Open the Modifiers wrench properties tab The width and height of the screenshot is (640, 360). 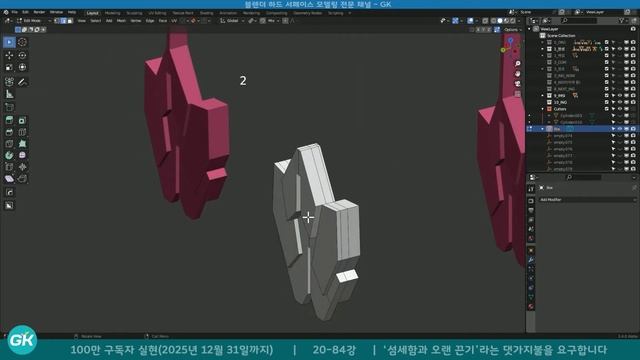[x=531, y=260]
